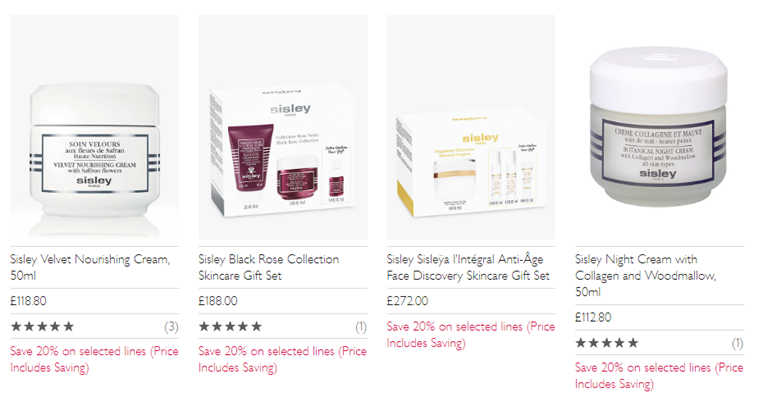Screen dimensions: 763x406
Task: Click Sisley Velvet Nourishing Cream, 50ml title
Action: [x=90, y=267]
